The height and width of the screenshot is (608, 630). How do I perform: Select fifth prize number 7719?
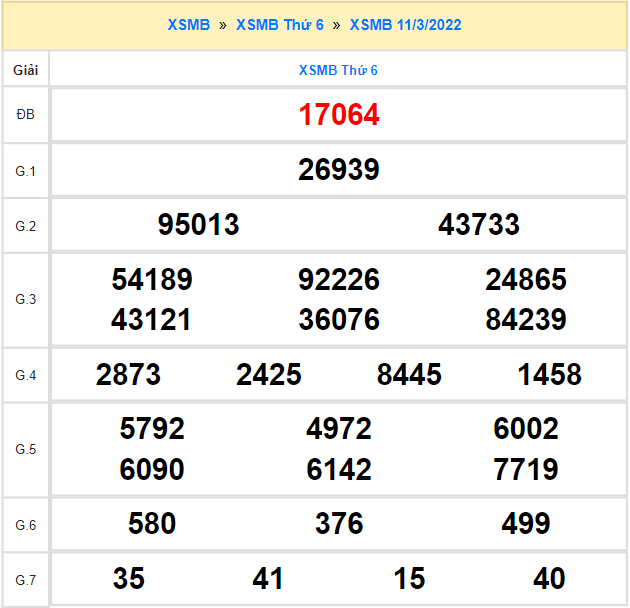point(526,469)
